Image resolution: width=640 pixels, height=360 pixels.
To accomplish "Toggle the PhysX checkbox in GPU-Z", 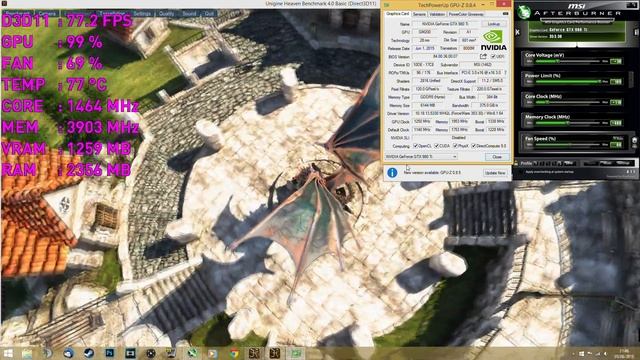I will pos(456,146).
